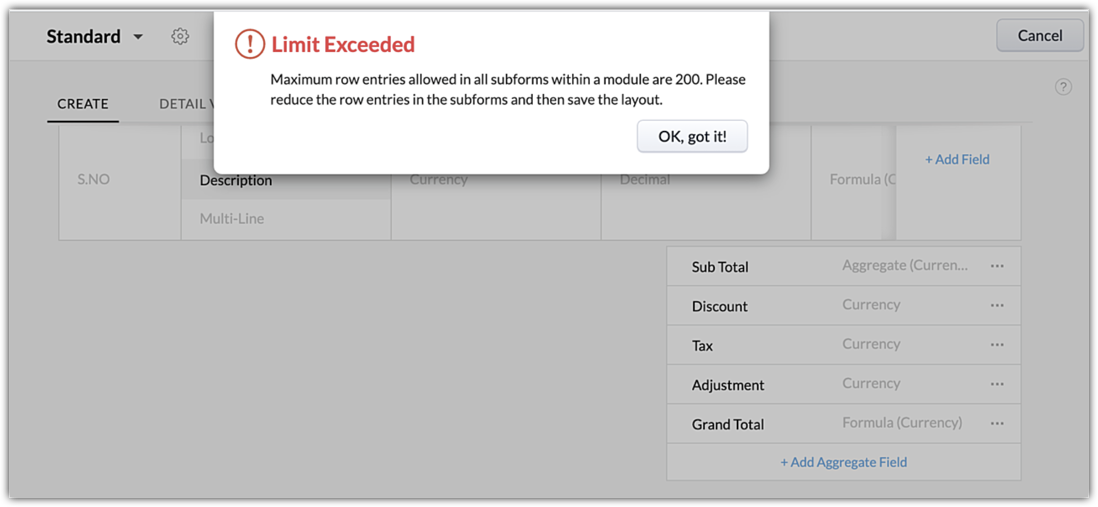Select the Grand Total aggregate field
Viewport: 1098px width, 507px height.
[728, 424]
